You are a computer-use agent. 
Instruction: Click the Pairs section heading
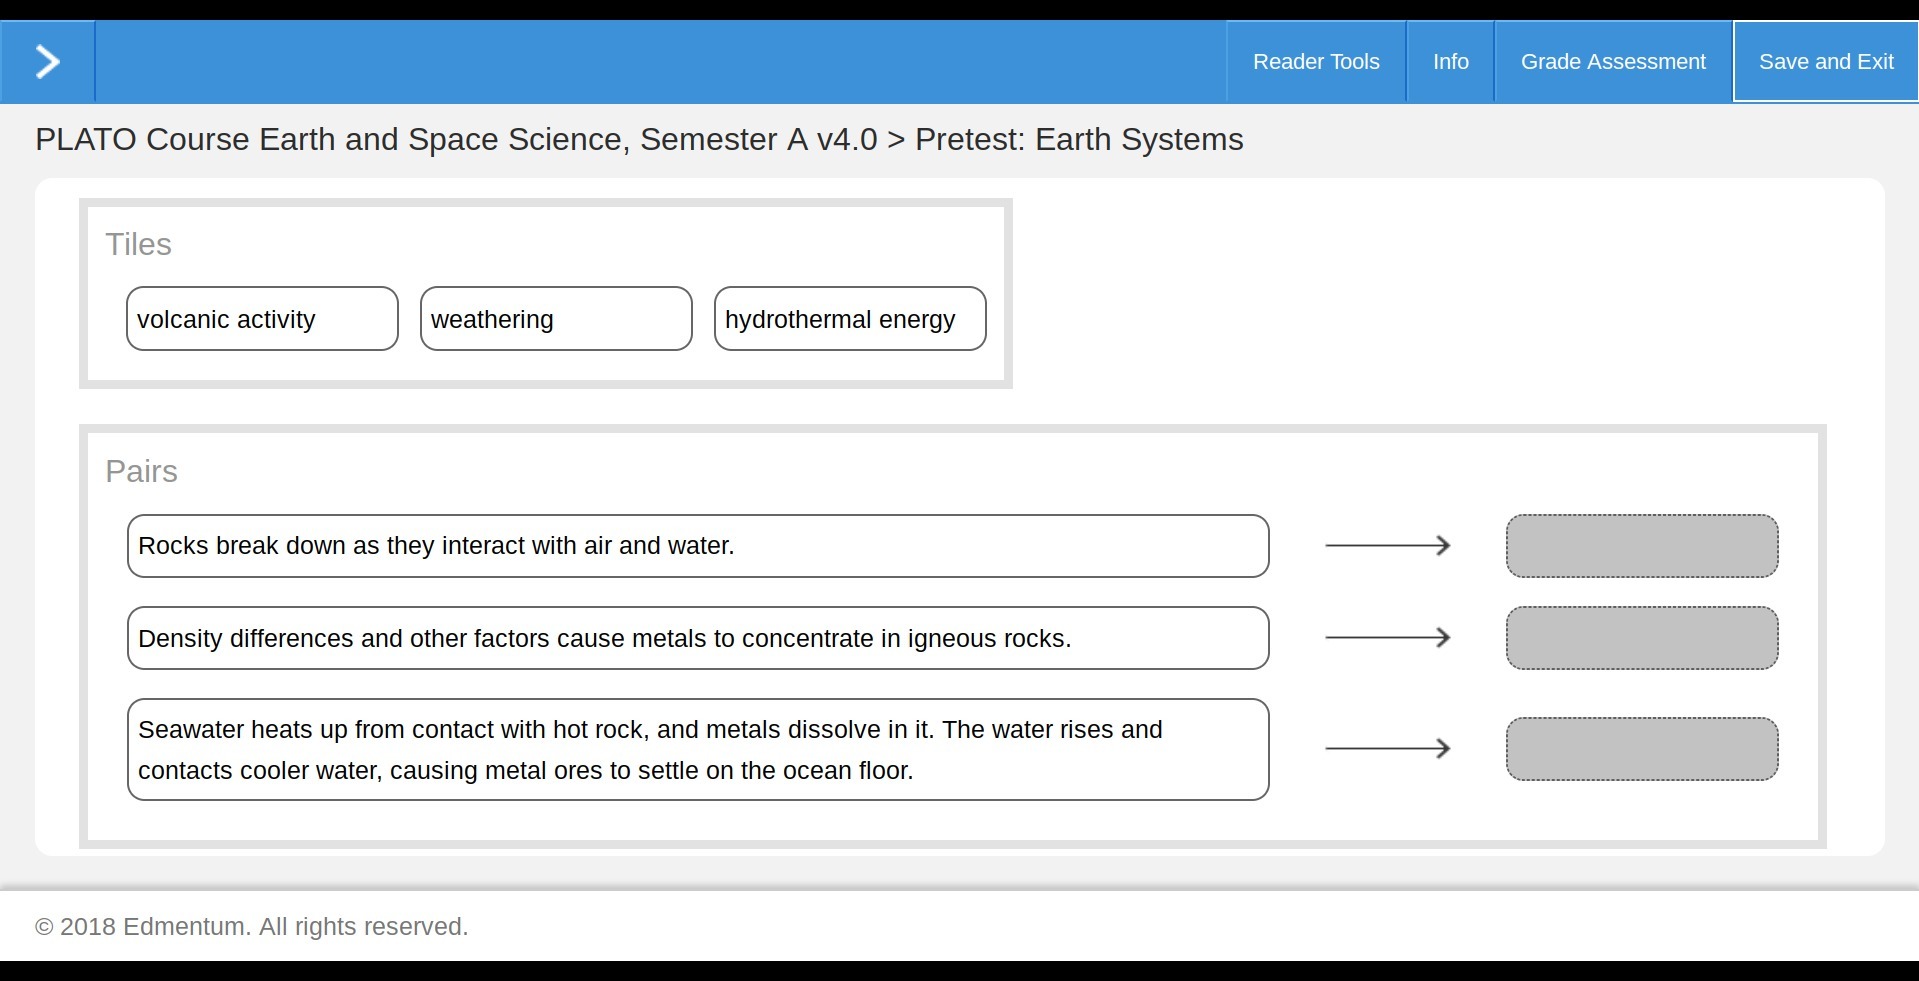click(142, 471)
